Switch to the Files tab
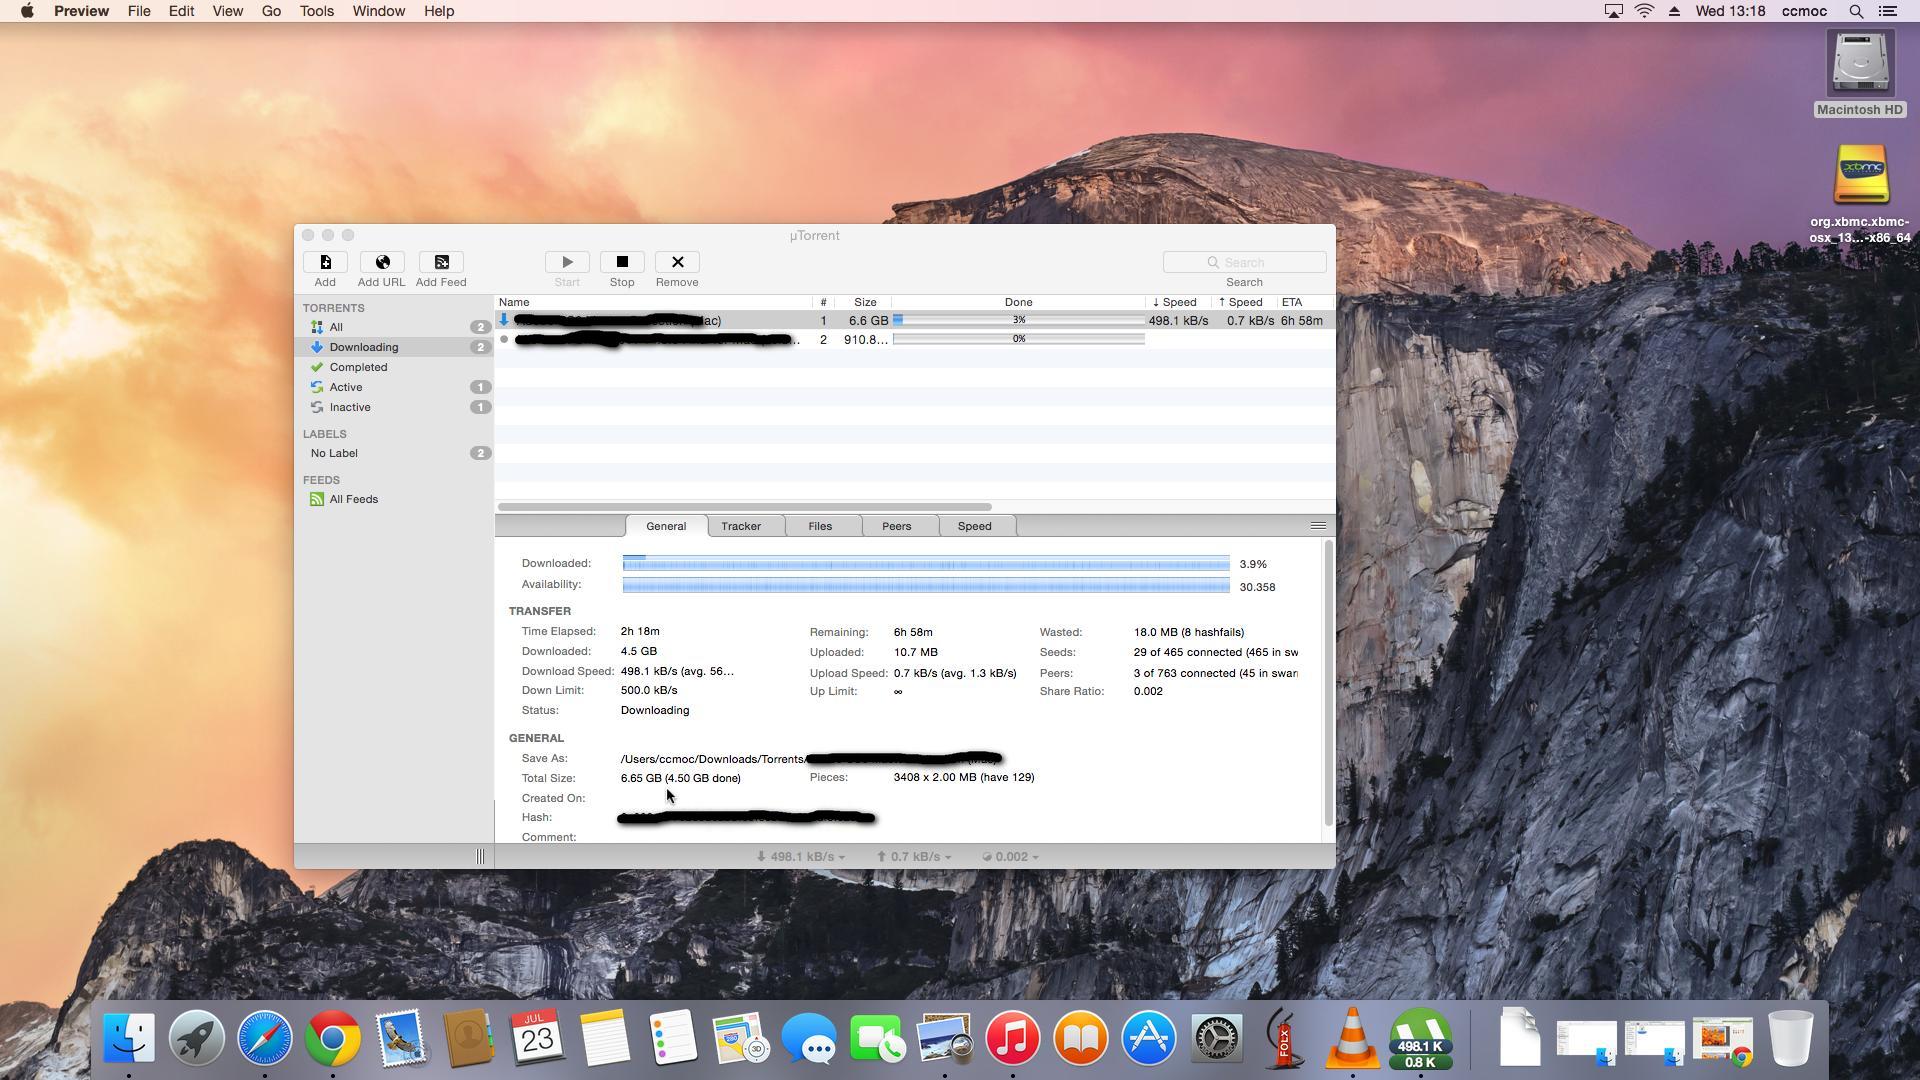Screen dimensions: 1920x1080 [820, 526]
